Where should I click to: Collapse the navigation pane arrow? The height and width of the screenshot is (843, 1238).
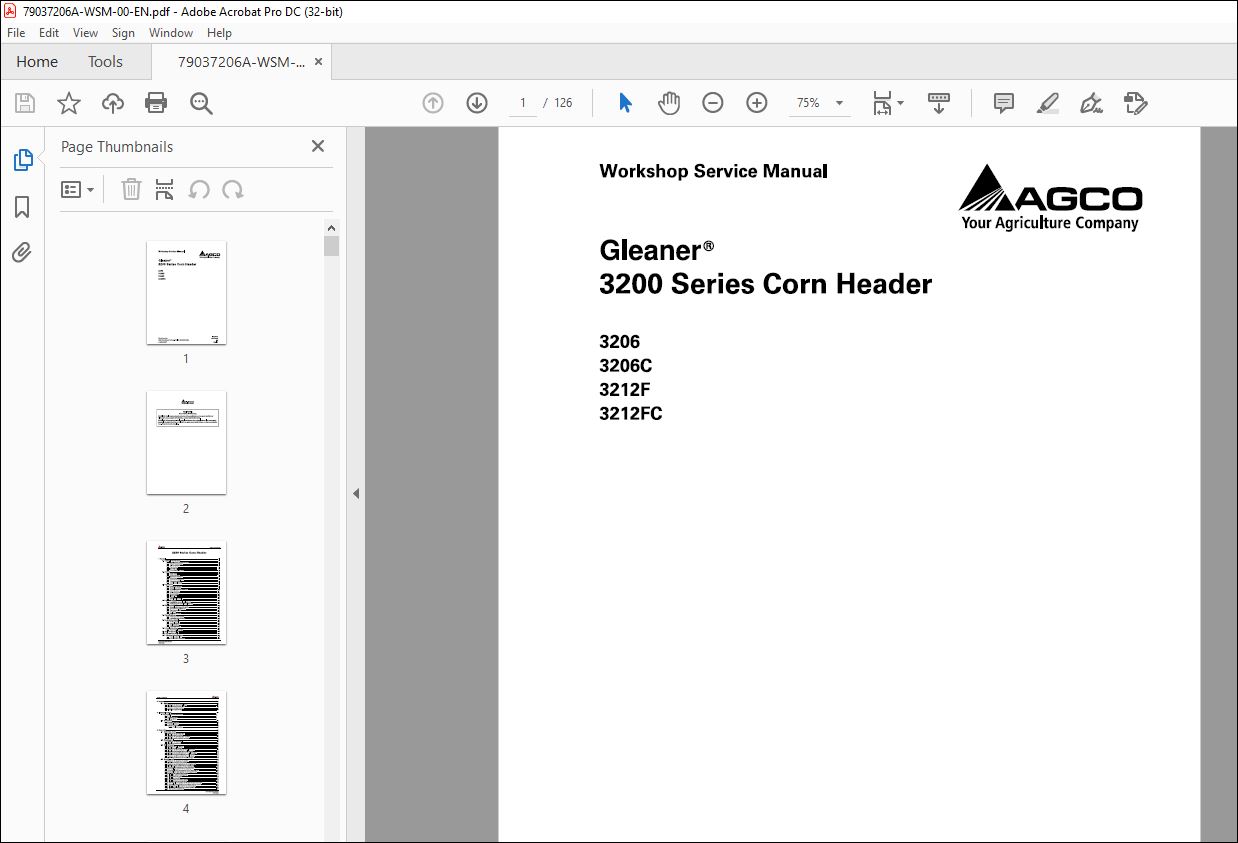pos(355,493)
